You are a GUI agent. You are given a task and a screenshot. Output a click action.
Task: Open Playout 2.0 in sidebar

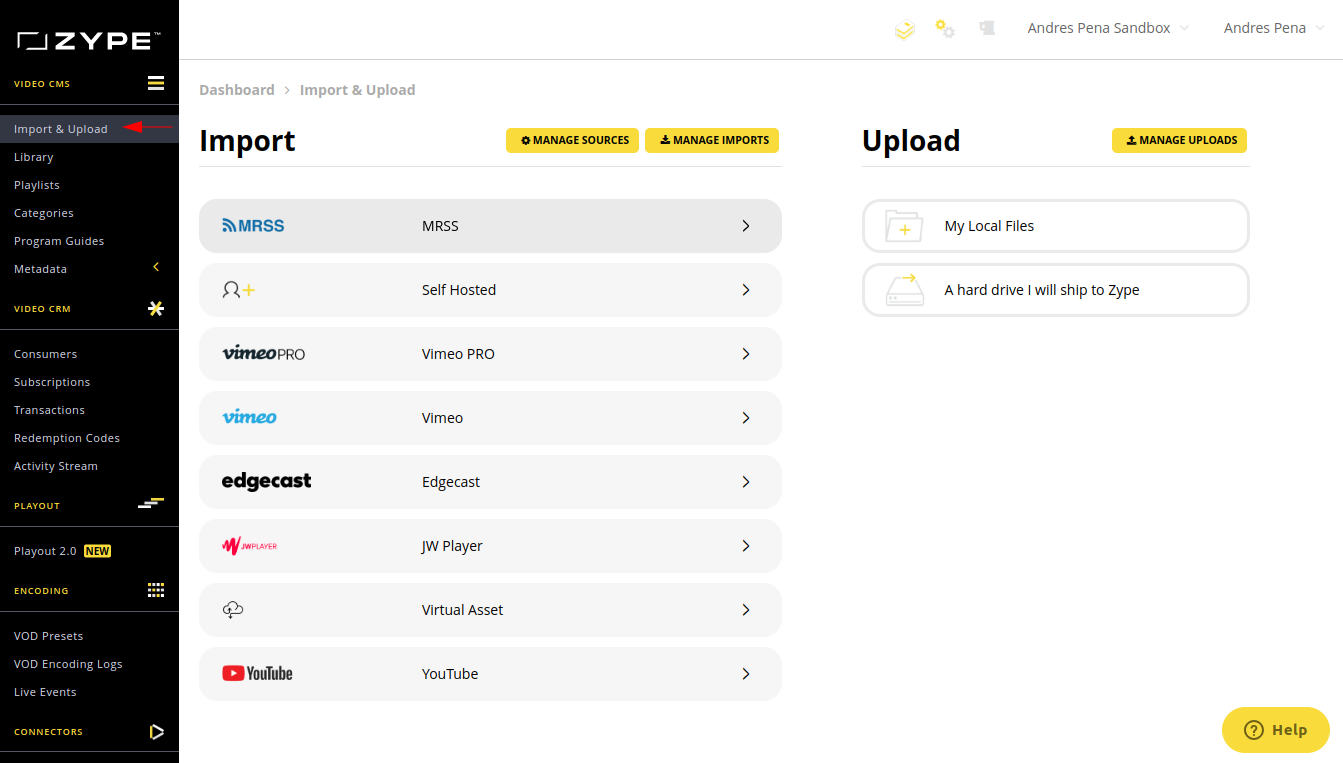62,551
